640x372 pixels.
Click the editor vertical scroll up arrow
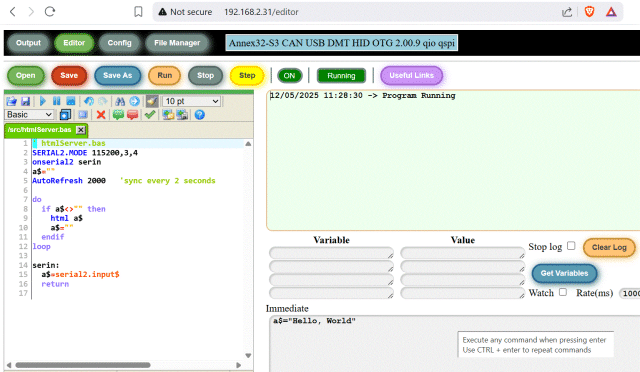[x=248, y=144]
